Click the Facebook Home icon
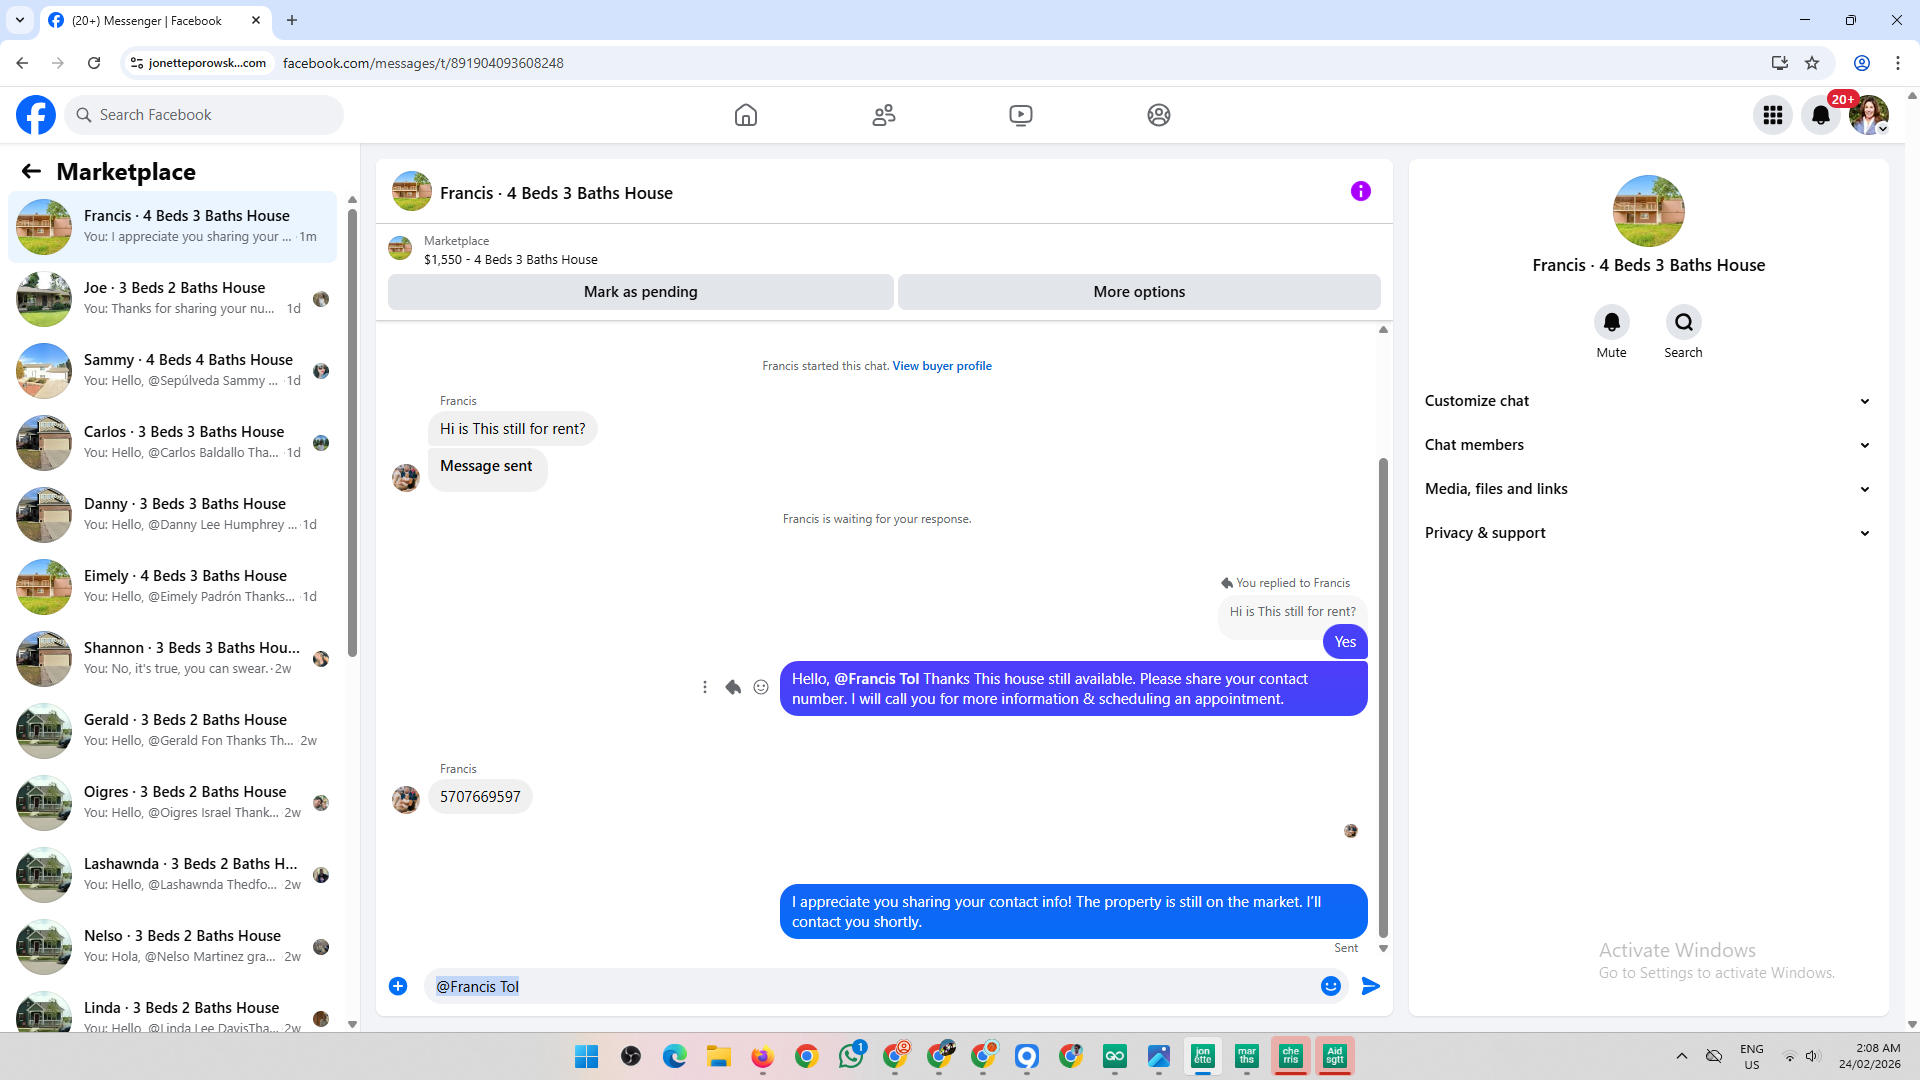Viewport: 1920px width, 1080px height. [745, 115]
